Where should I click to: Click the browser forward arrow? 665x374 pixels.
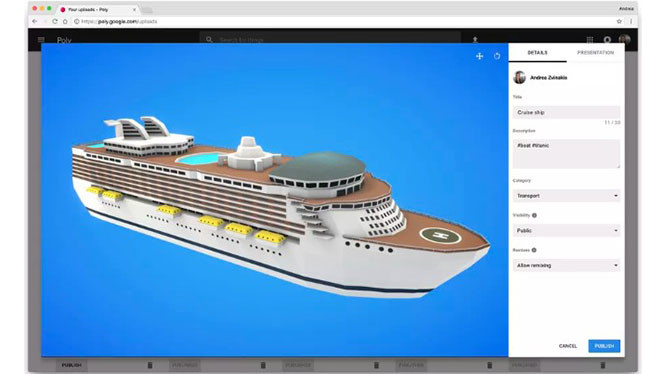point(45,21)
